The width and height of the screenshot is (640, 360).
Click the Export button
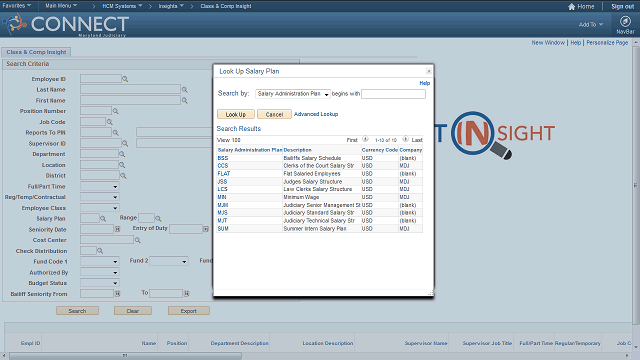point(189,311)
